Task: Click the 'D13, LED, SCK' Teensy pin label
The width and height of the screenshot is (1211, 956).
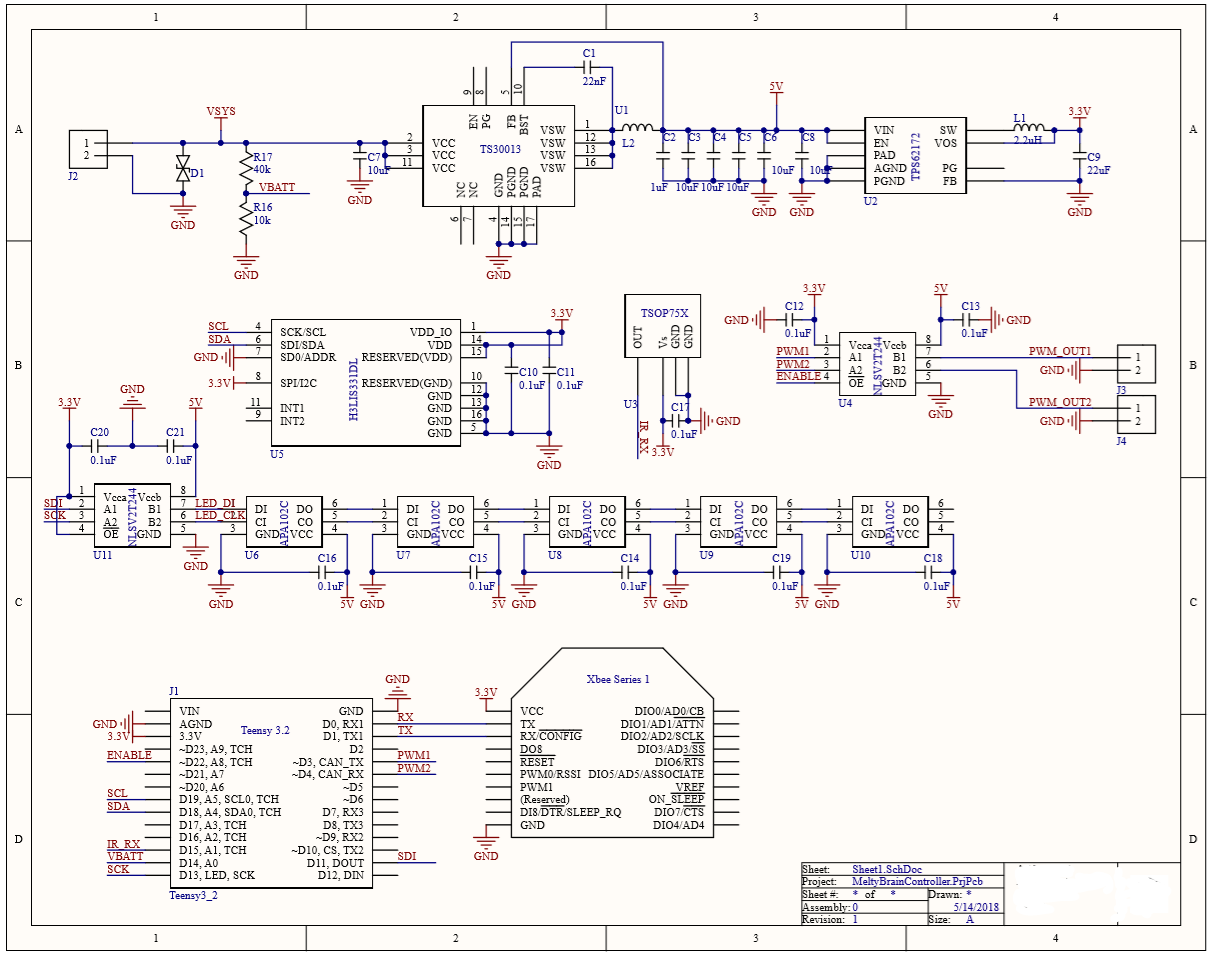Action: pos(217,876)
